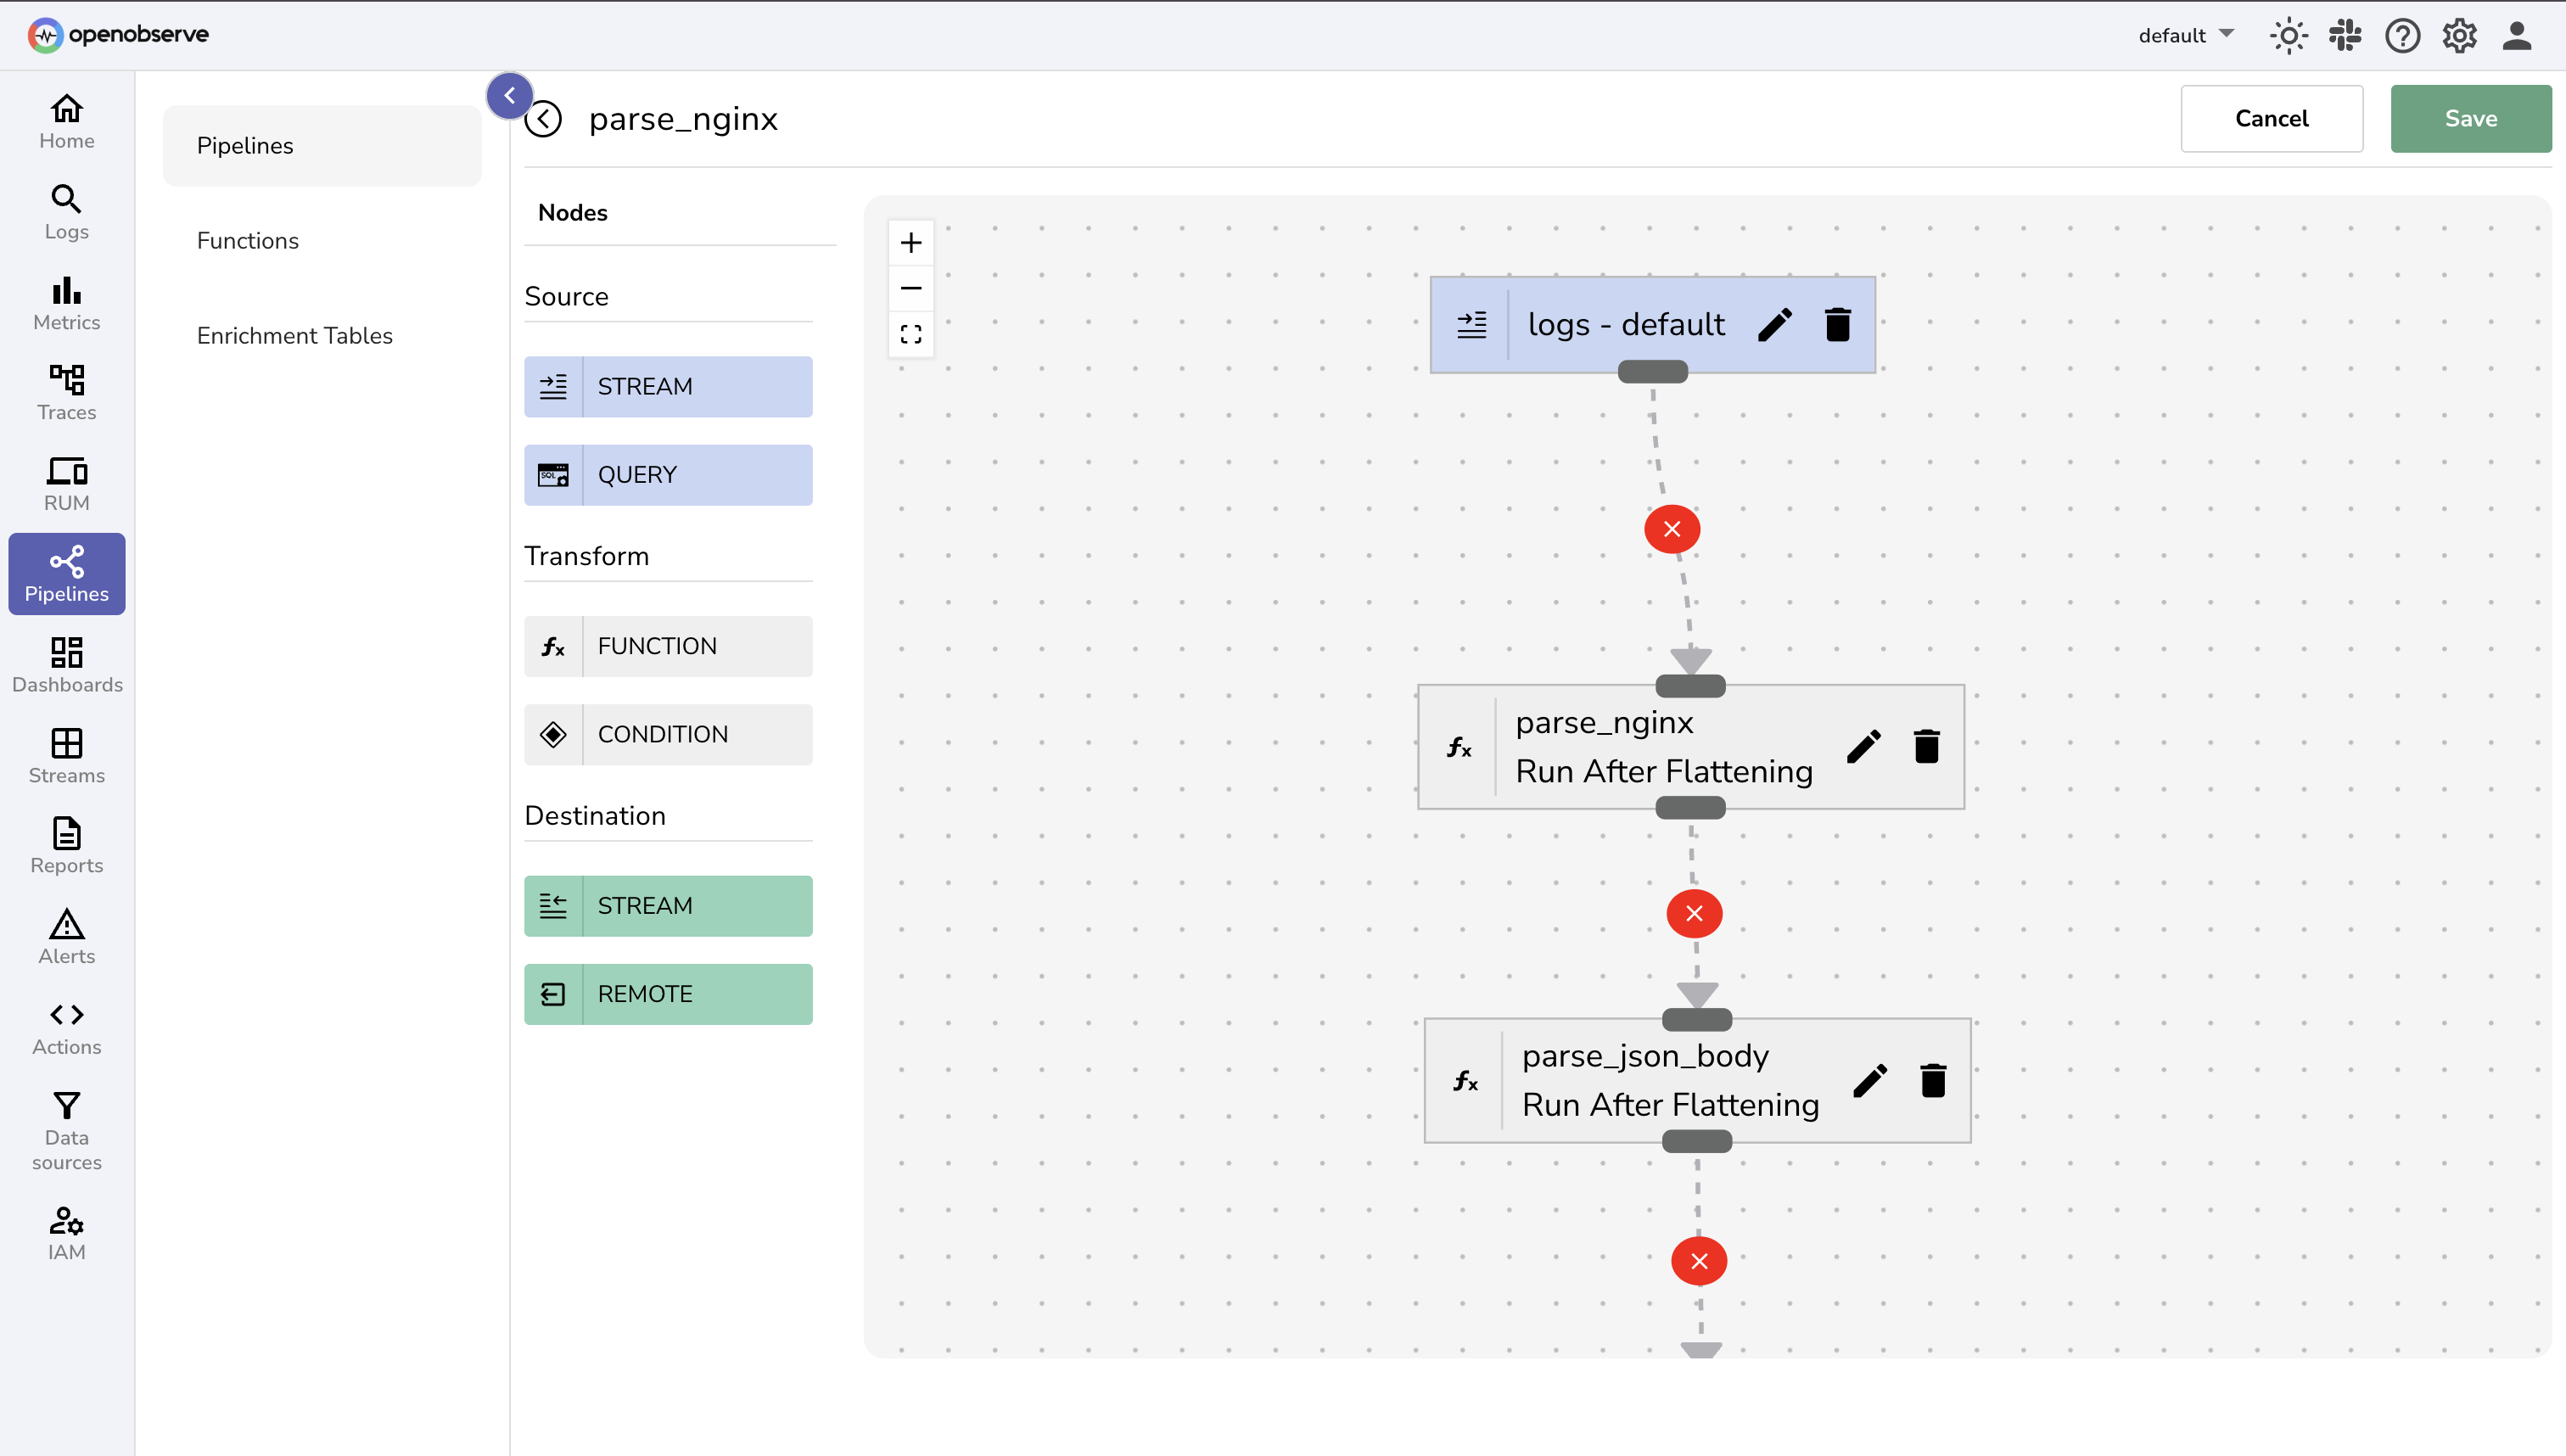This screenshot has height=1456, width=2566.
Task: Save the parse_nginx pipeline
Action: tap(2470, 118)
